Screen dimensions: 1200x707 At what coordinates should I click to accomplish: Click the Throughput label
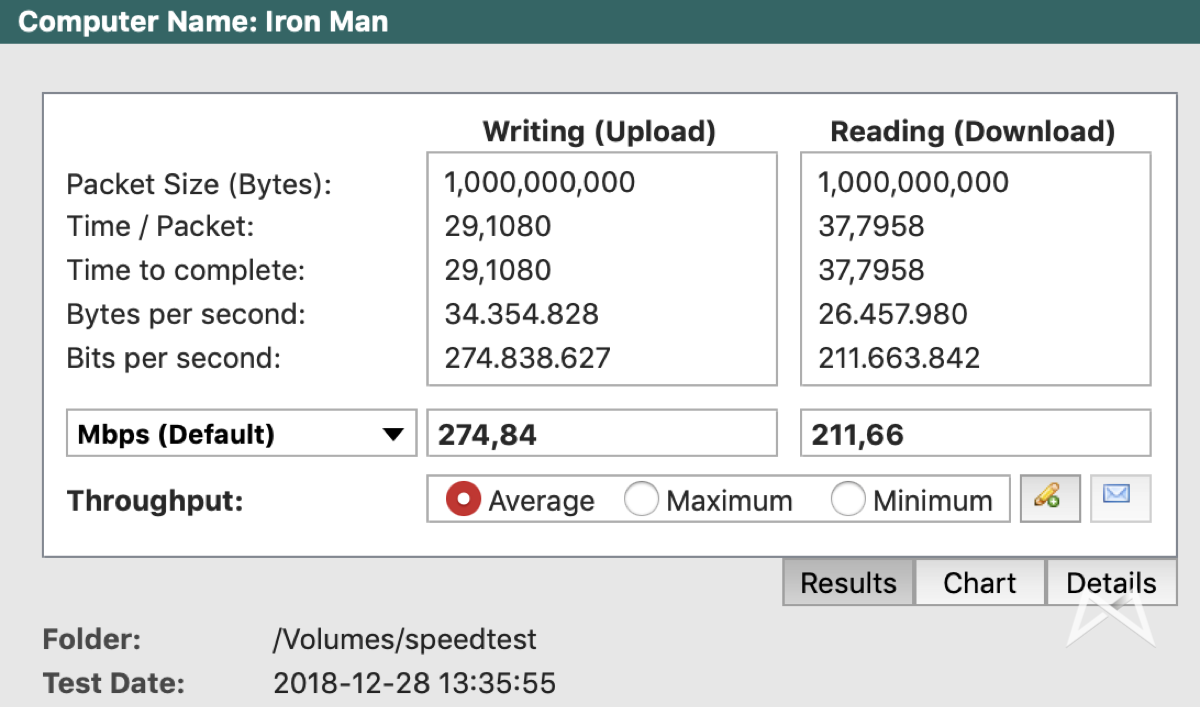click(155, 500)
